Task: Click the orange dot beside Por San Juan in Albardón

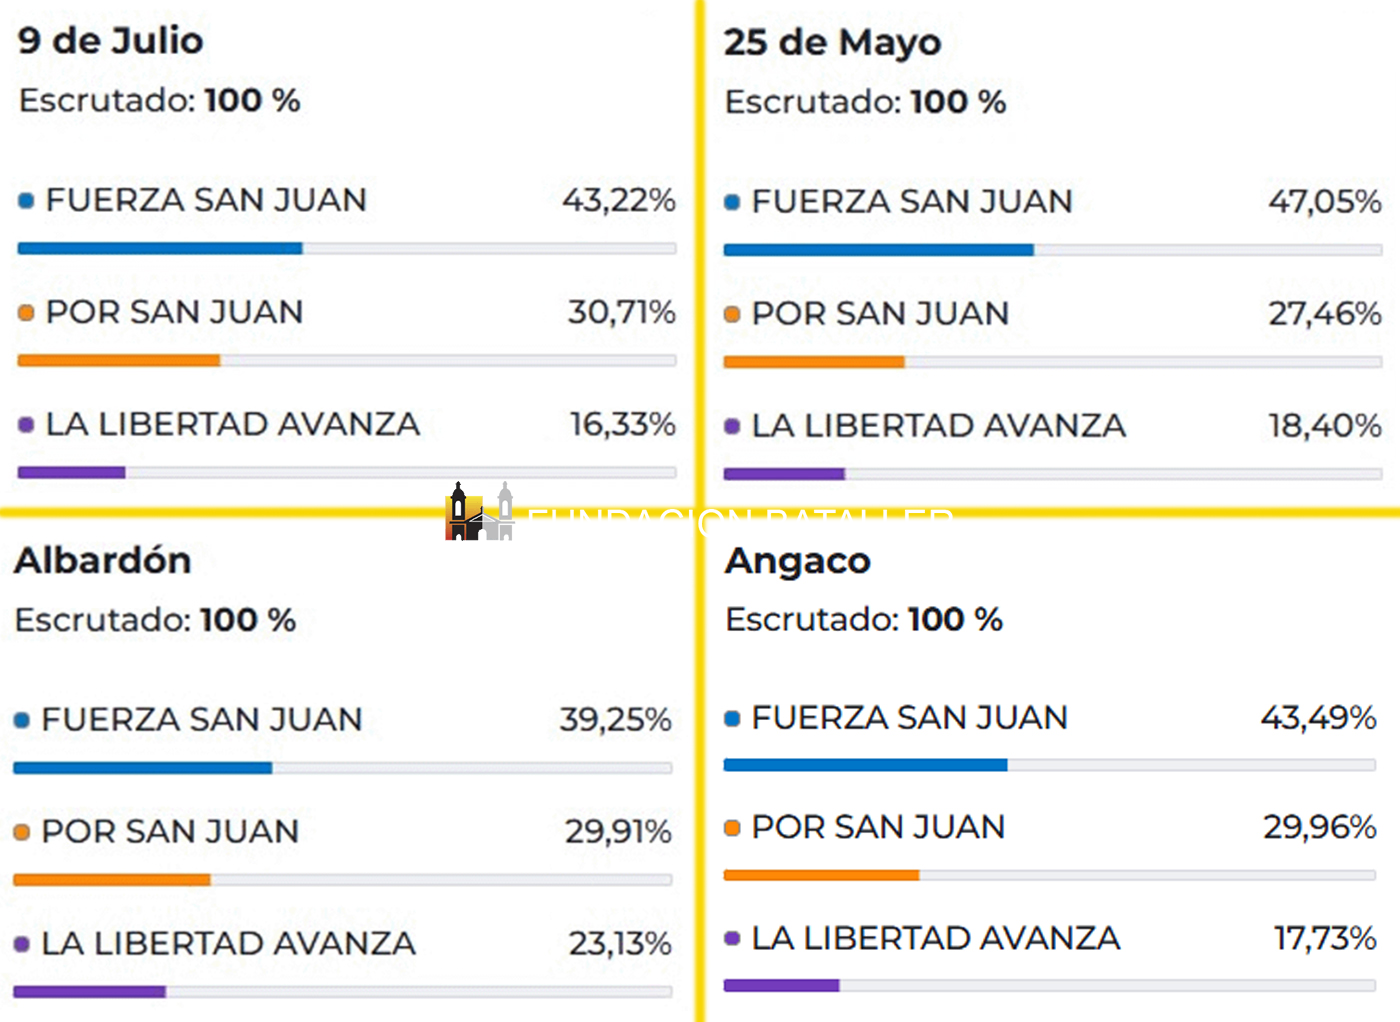Action: click(x=22, y=832)
